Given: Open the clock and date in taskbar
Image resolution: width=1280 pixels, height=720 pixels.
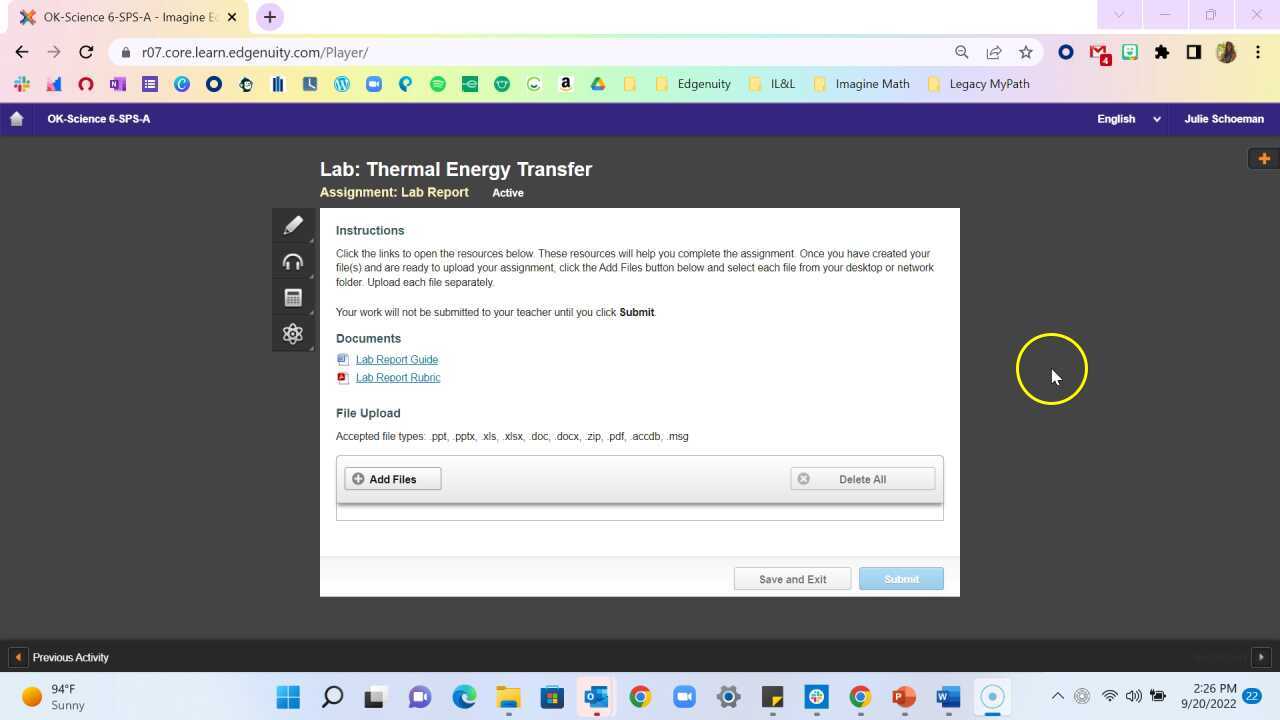Looking at the screenshot, I should (1208, 696).
